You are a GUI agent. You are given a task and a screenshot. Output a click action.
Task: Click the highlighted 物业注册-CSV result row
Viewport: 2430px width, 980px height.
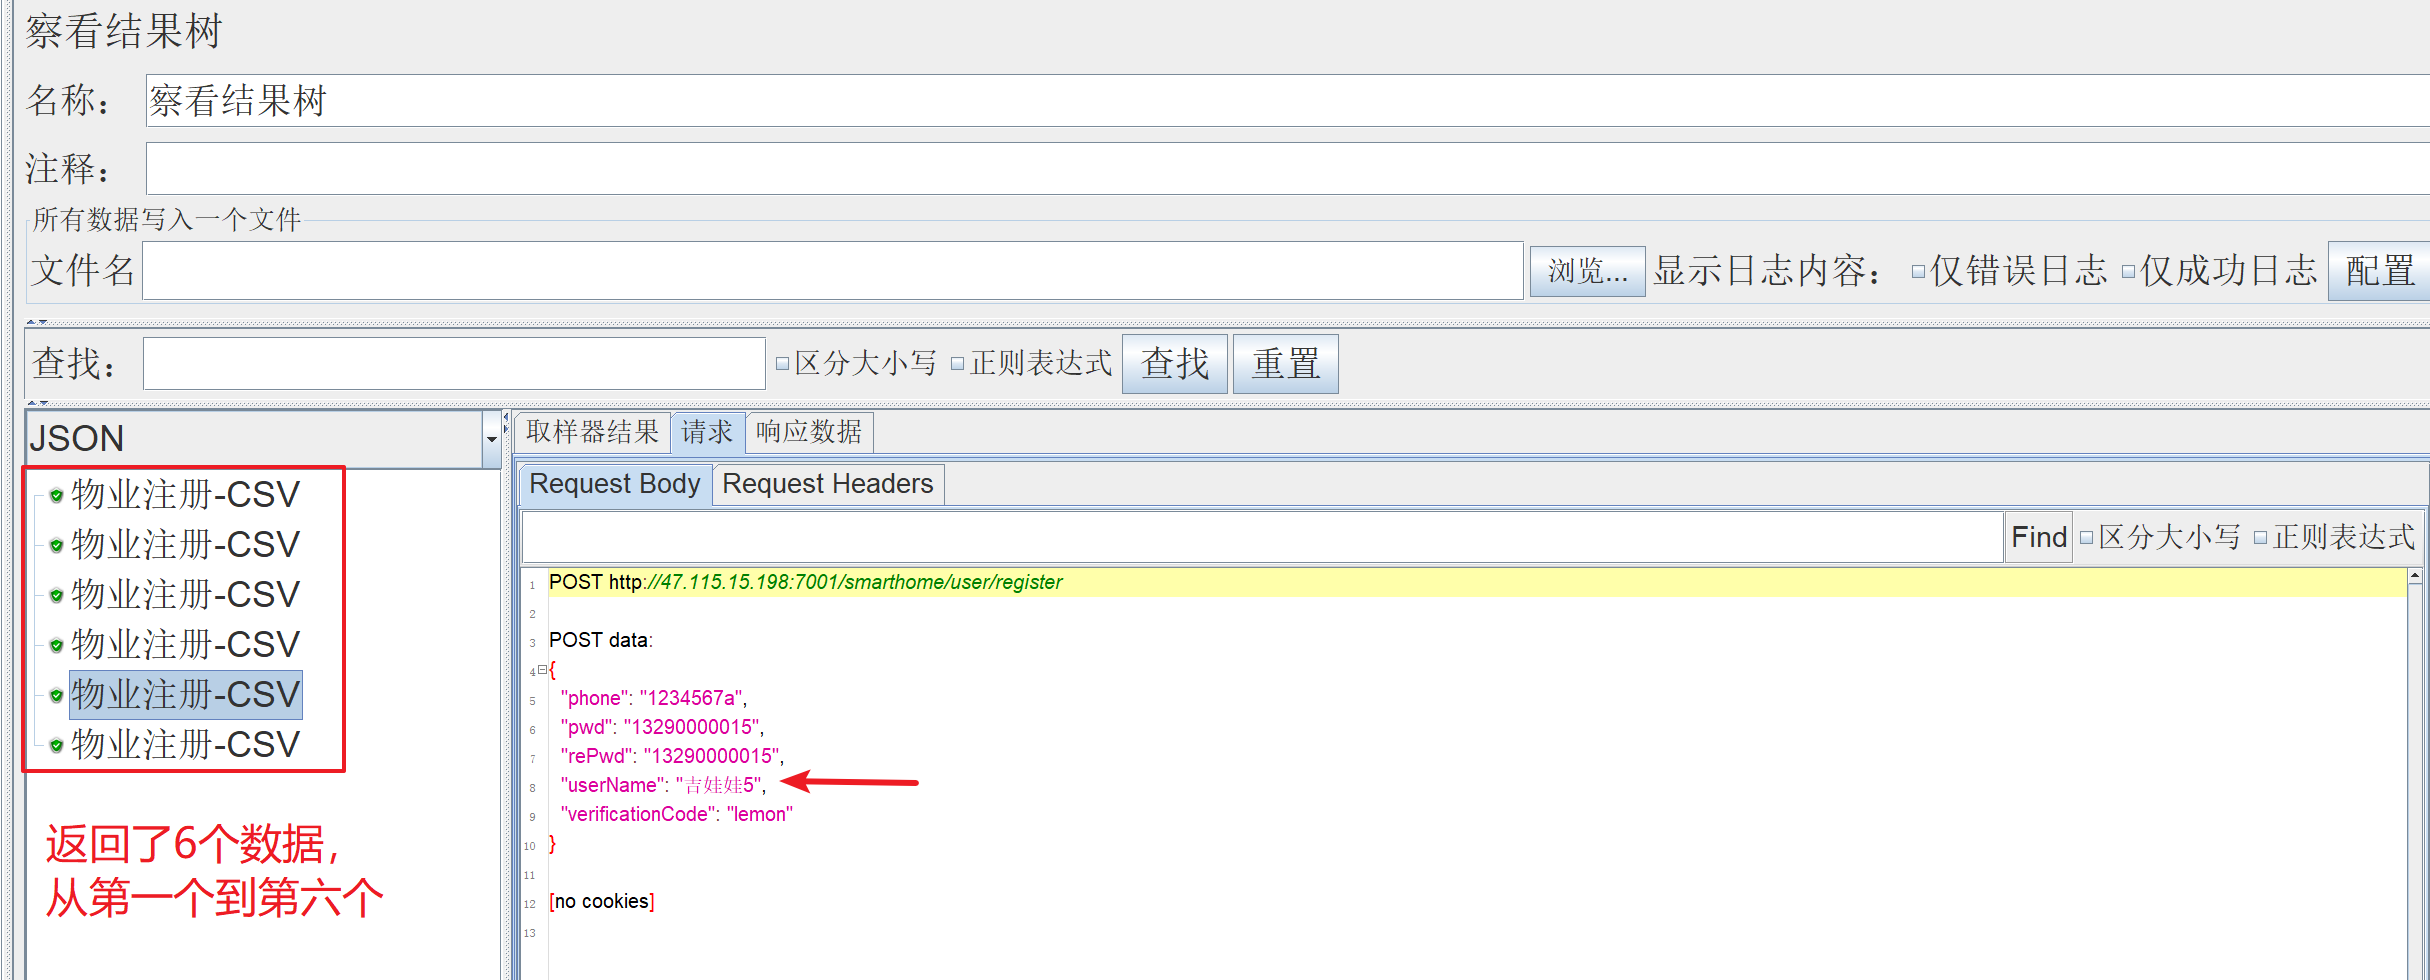(185, 695)
